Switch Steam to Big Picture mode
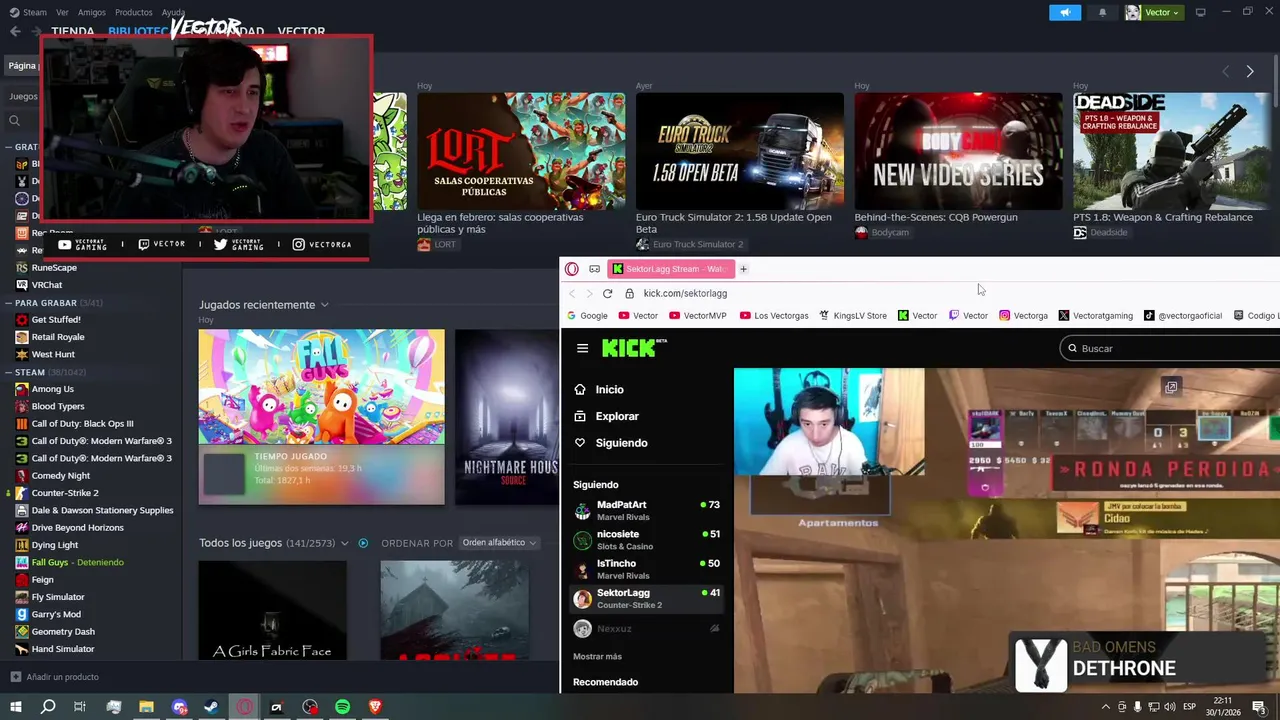 [1200, 12]
